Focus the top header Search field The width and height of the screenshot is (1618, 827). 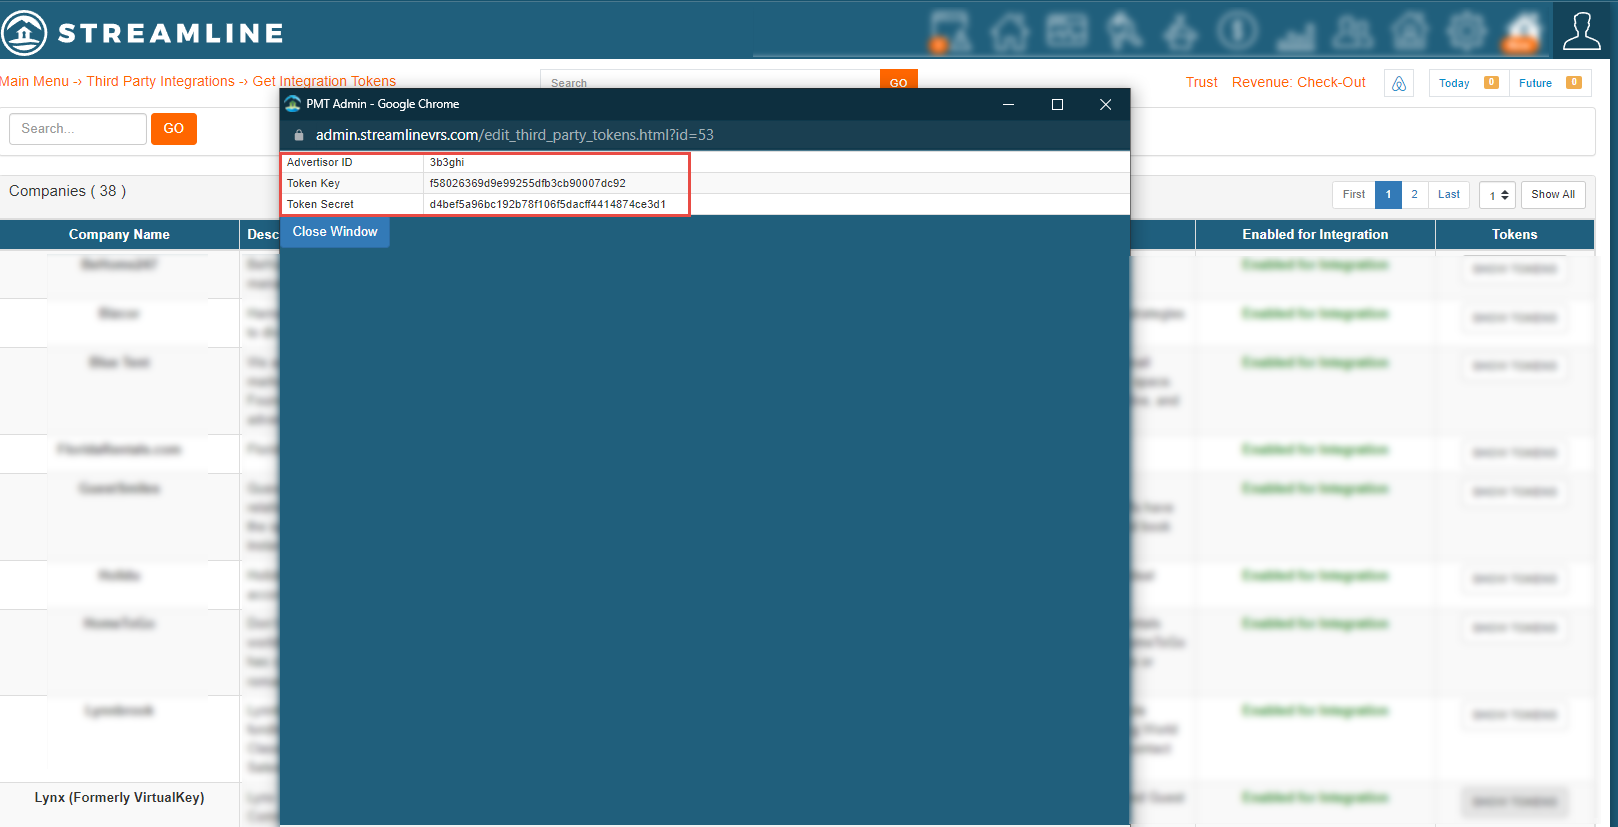tap(710, 81)
